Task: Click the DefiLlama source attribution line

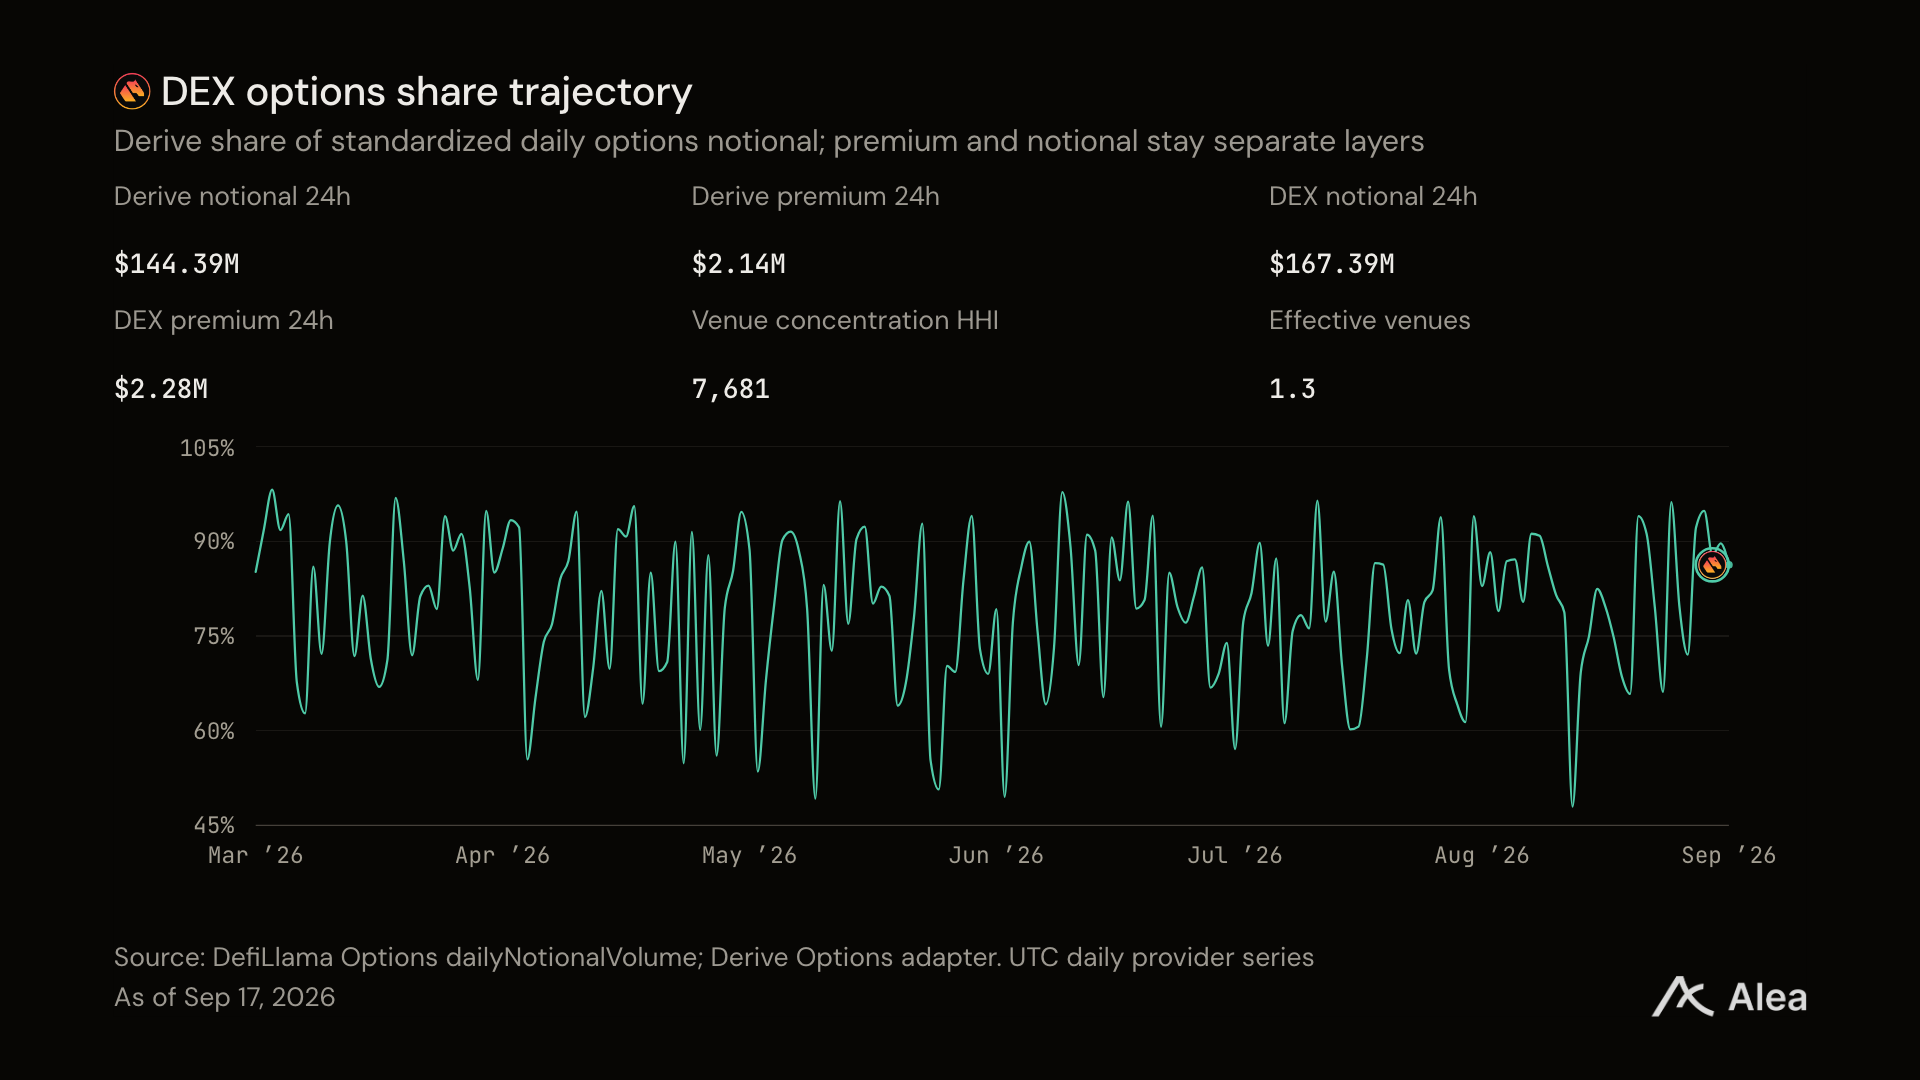Action: [x=714, y=957]
